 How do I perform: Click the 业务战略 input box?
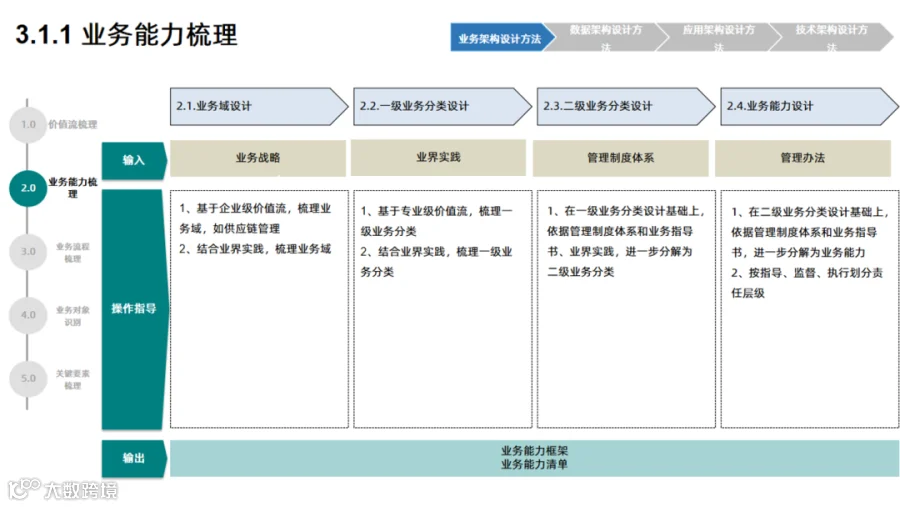[258, 158]
